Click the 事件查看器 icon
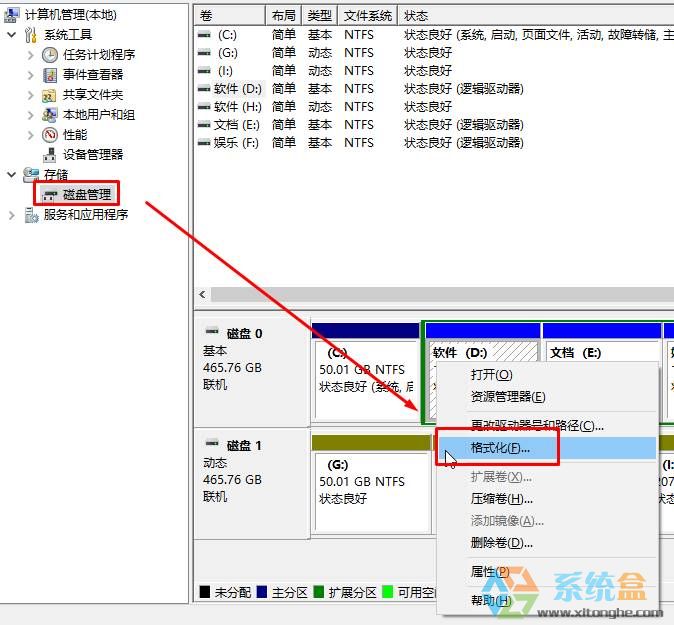 point(50,75)
